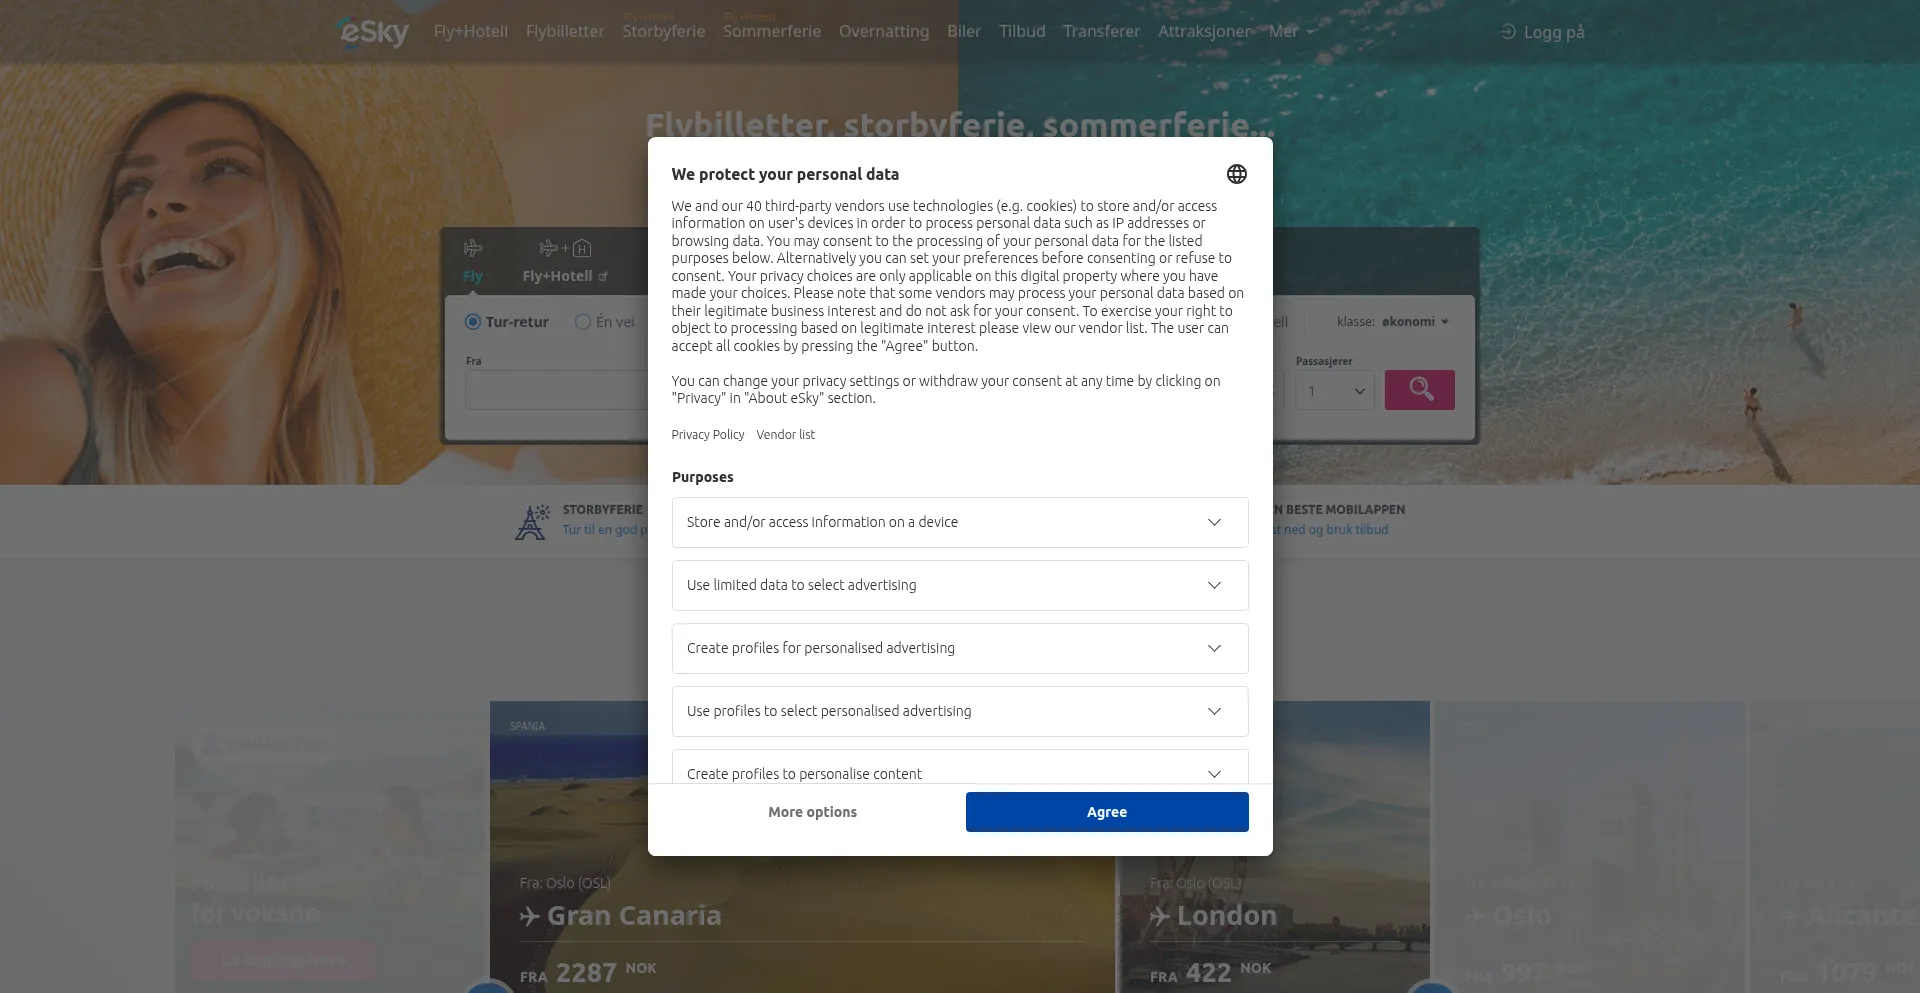
Task: Click the Logg på login icon
Action: (1508, 32)
